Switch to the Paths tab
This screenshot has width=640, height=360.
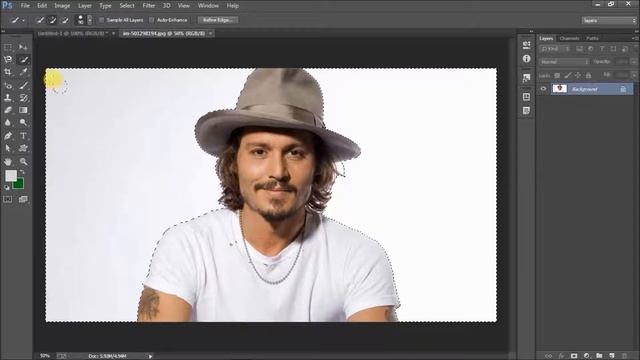click(592, 38)
